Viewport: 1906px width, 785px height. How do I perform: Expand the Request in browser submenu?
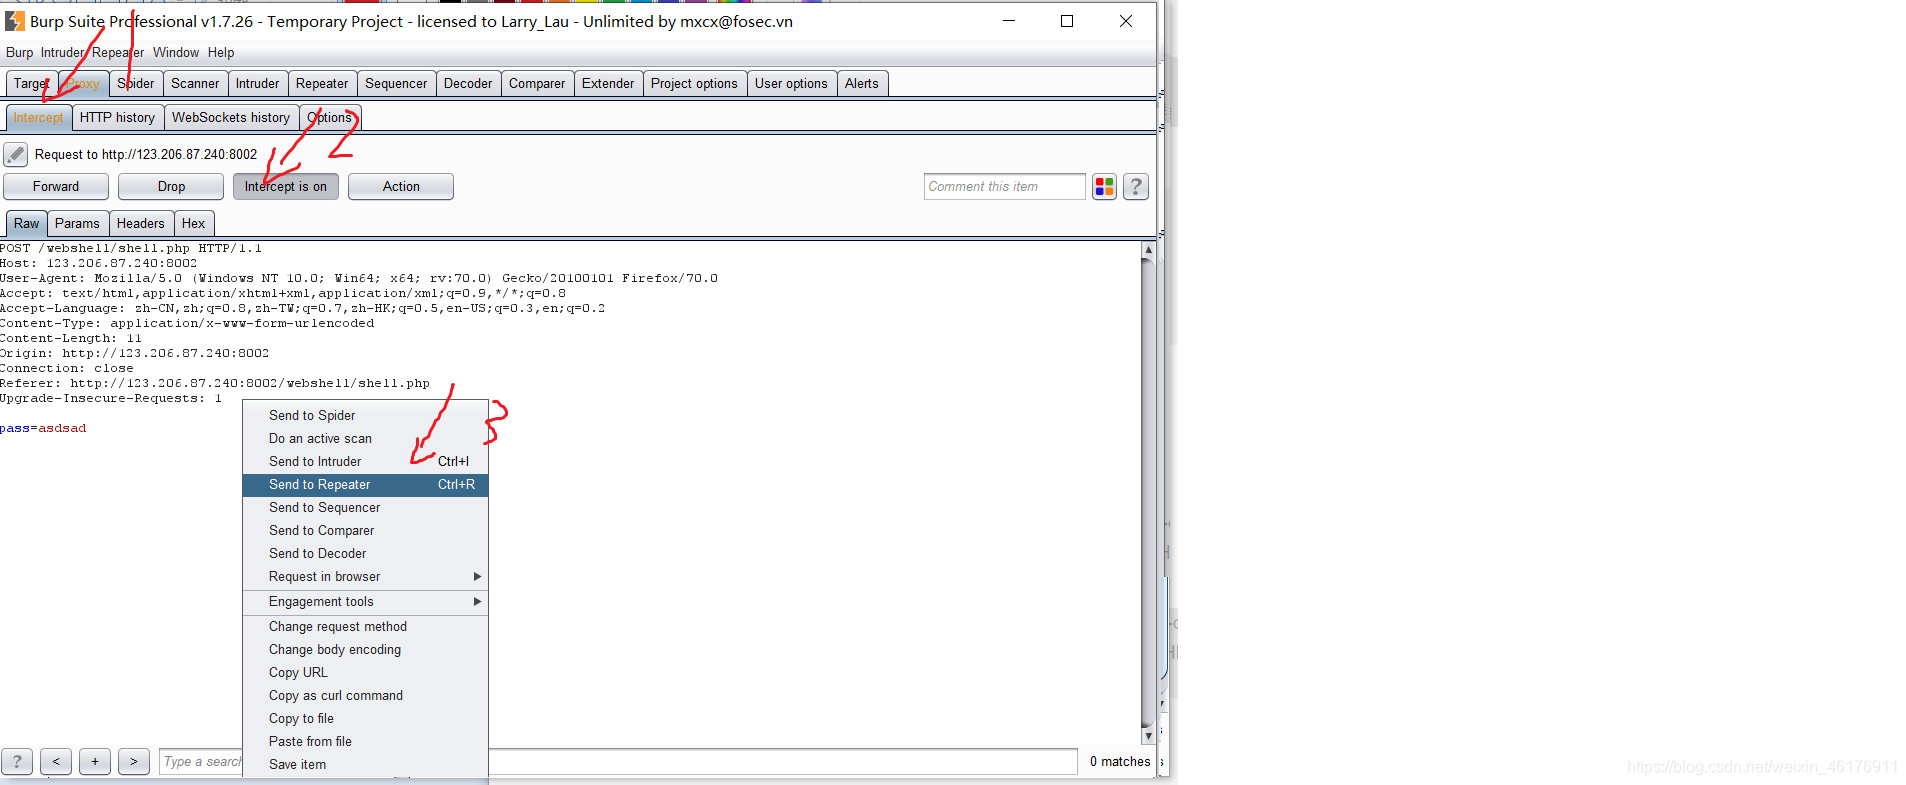365,577
